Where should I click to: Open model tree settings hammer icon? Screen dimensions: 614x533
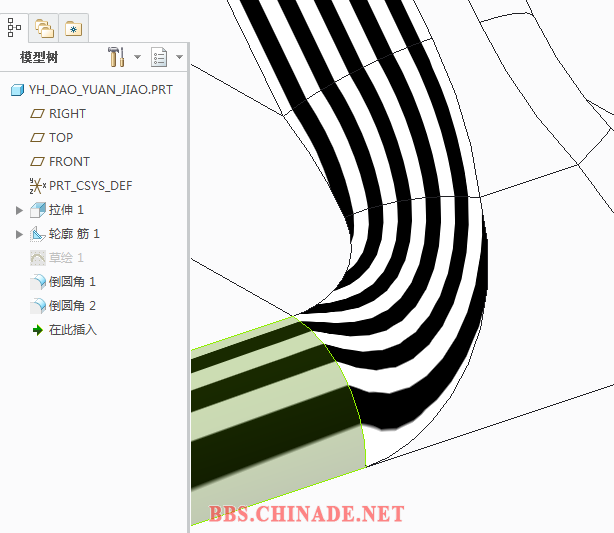coord(116,57)
